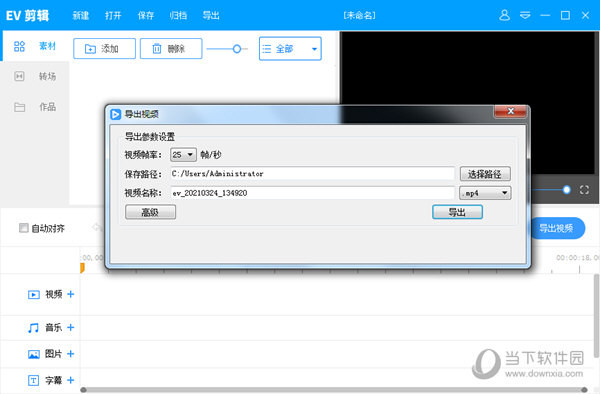600x394 pixels.
Task: Add a subtitle track with plus icon
Action: [70, 380]
